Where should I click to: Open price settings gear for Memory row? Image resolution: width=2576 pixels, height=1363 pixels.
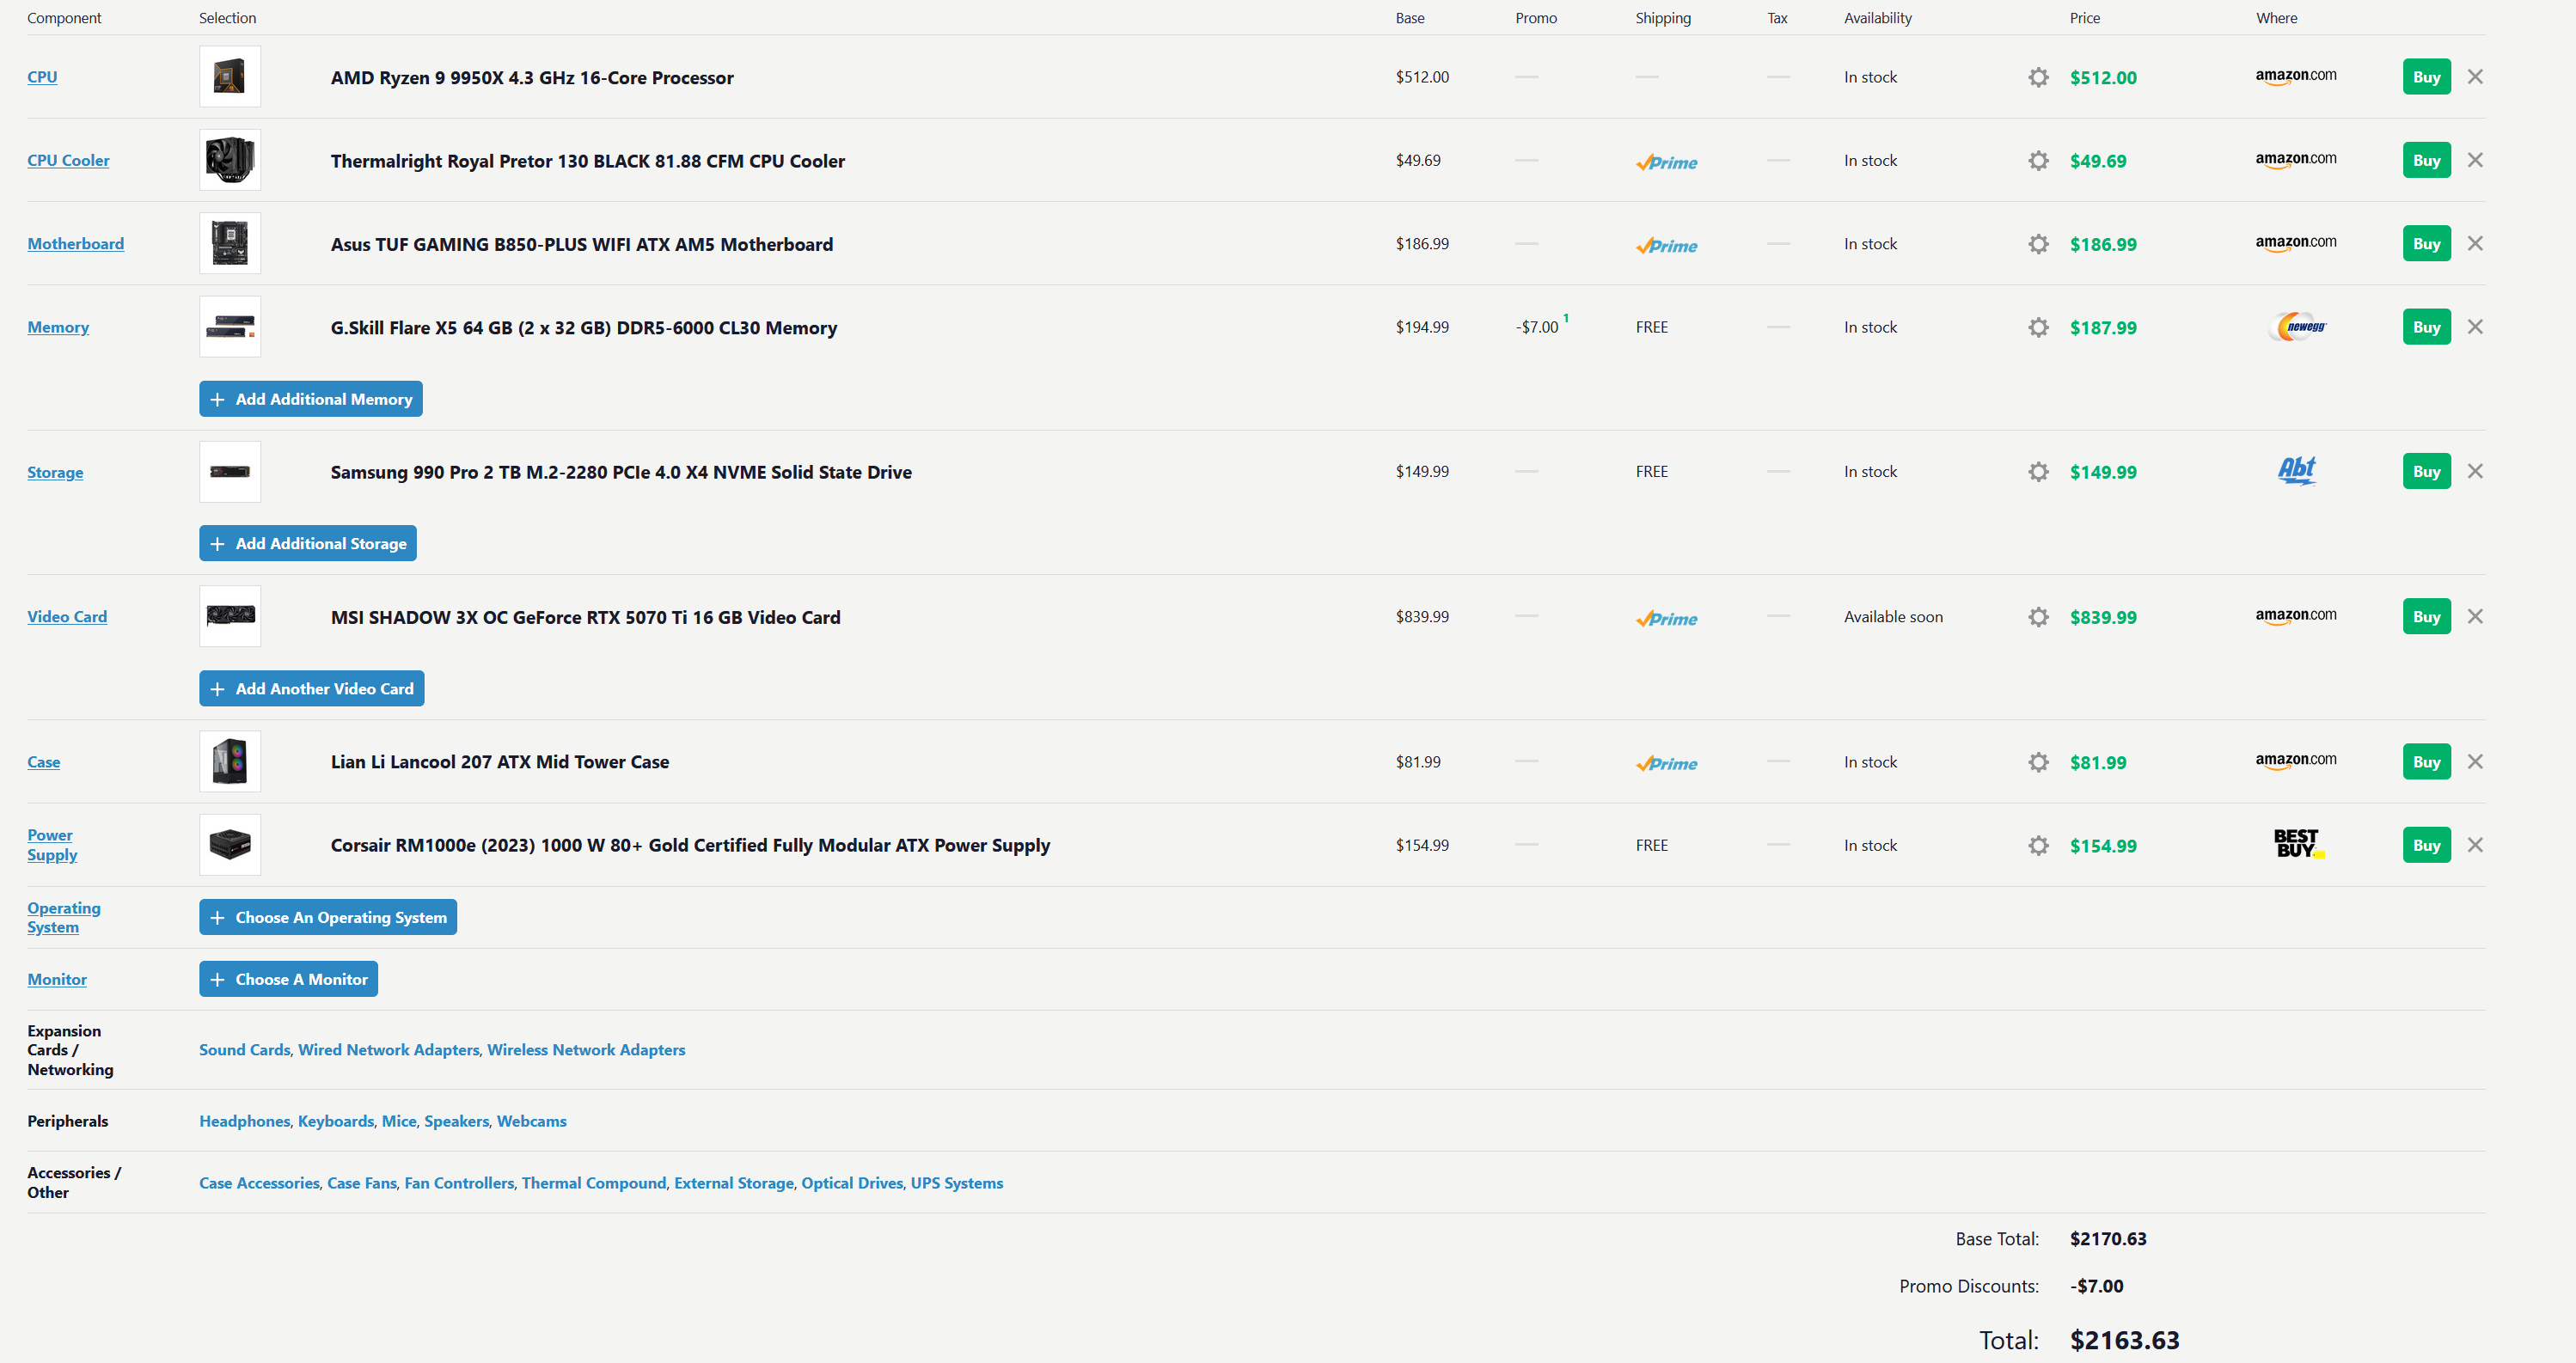[x=2038, y=327]
